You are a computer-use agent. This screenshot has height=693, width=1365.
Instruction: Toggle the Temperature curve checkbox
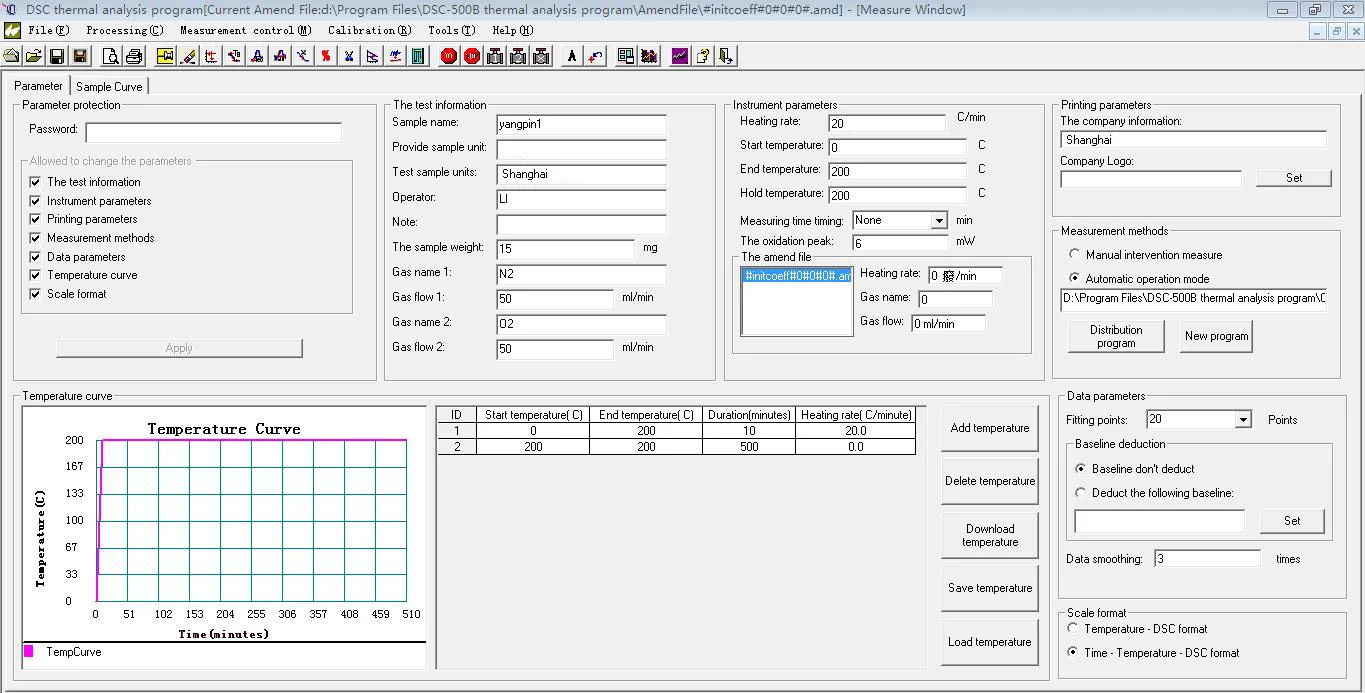(35, 275)
